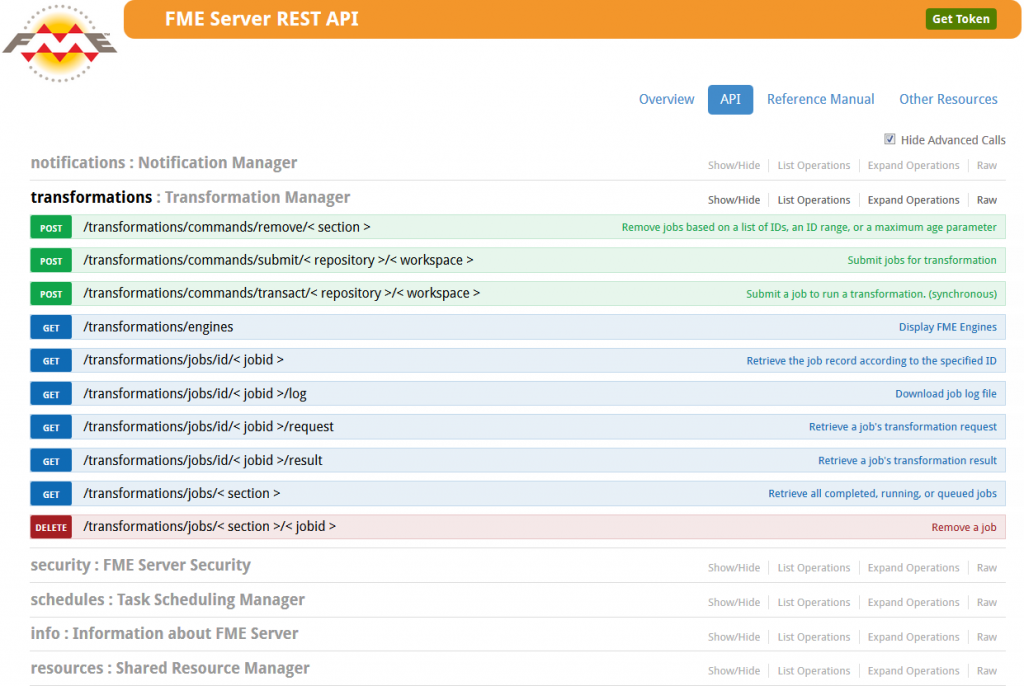
Task: Click GET badge for jobs/<section>
Action: (51, 494)
